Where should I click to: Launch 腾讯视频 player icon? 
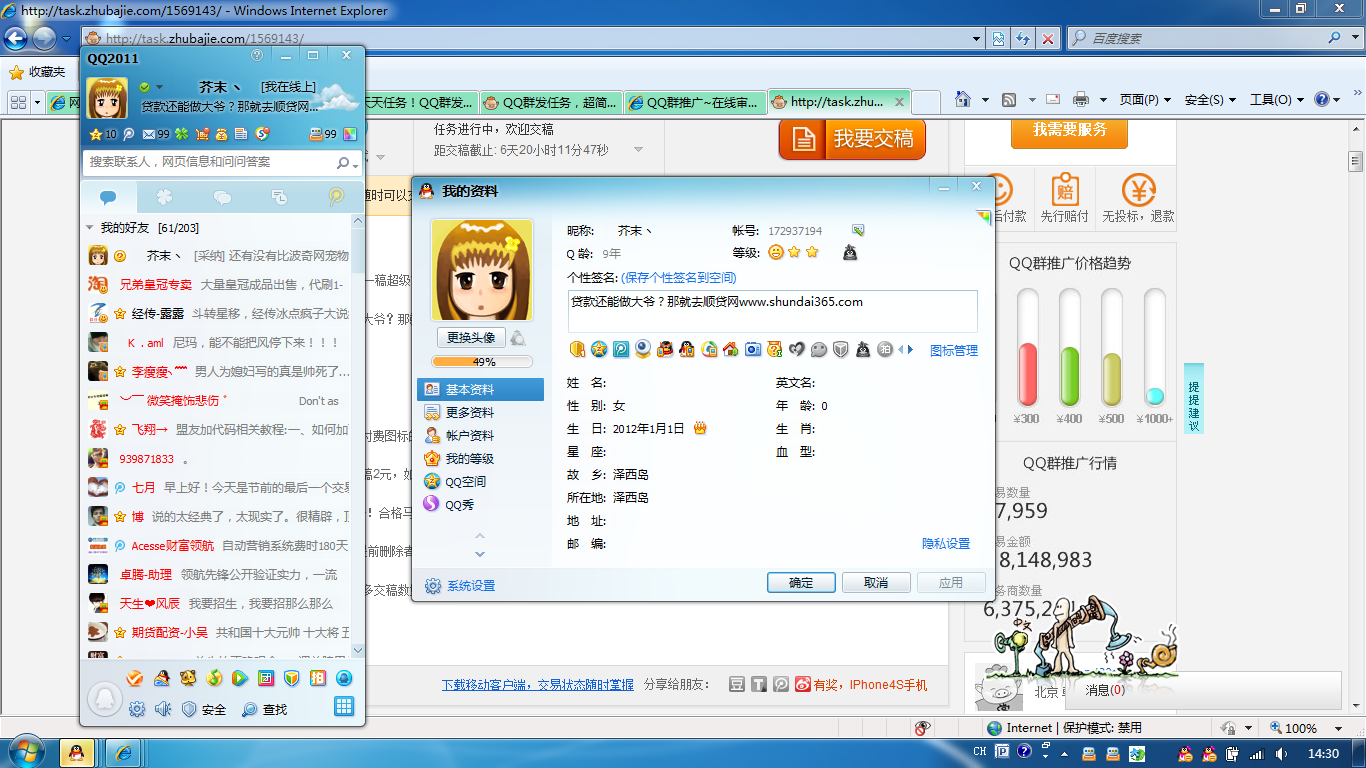coord(240,678)
